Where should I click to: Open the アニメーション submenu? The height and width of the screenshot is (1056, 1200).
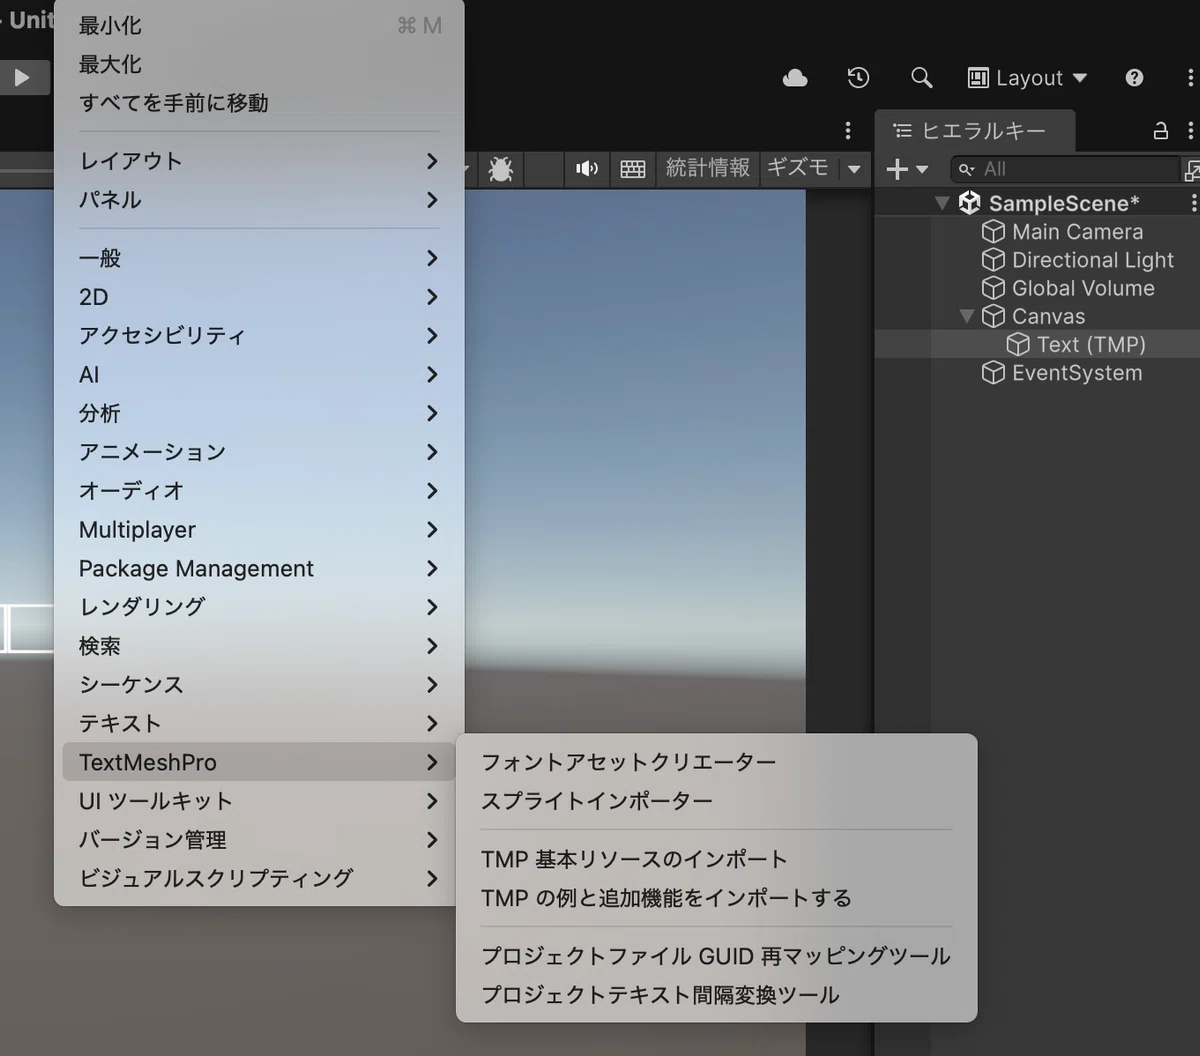260,452
